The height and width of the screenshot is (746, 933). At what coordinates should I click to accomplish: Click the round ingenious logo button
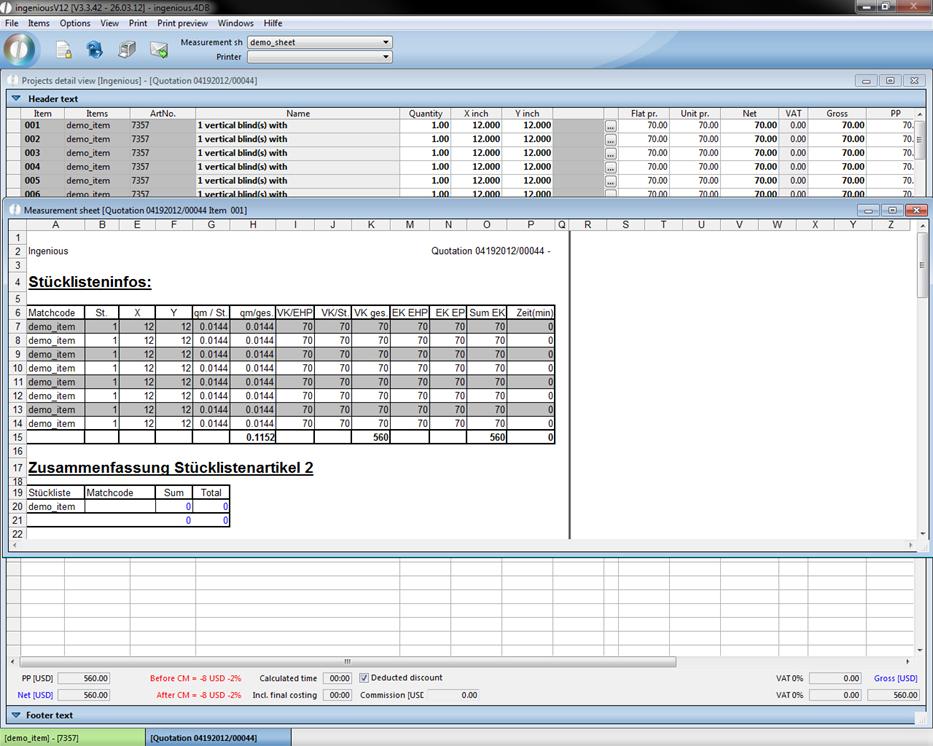click(x=21, y=49)
